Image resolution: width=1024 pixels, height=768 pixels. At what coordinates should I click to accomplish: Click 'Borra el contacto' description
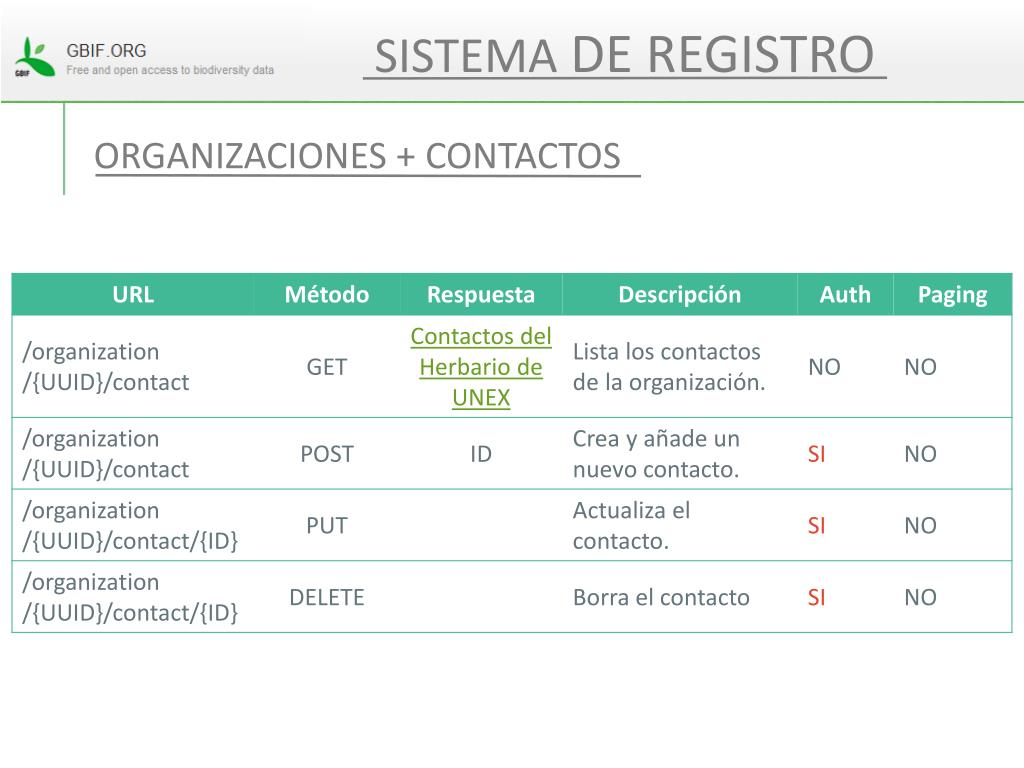(661, 598)
